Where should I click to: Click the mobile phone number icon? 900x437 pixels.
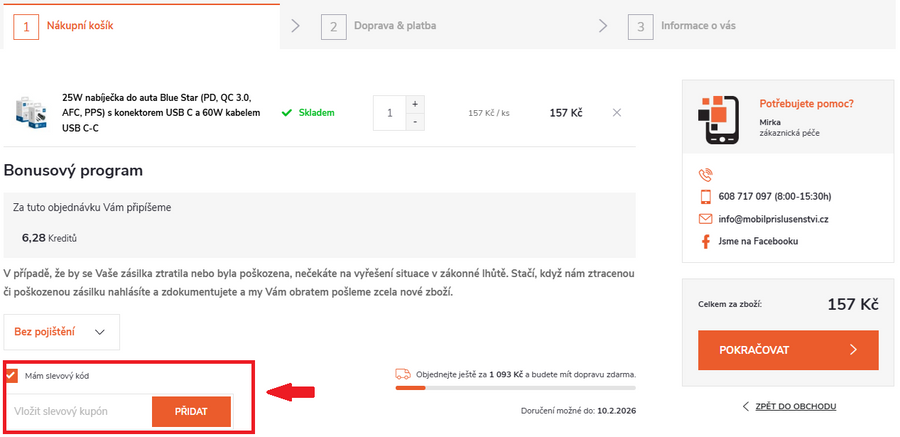[705, 196]
